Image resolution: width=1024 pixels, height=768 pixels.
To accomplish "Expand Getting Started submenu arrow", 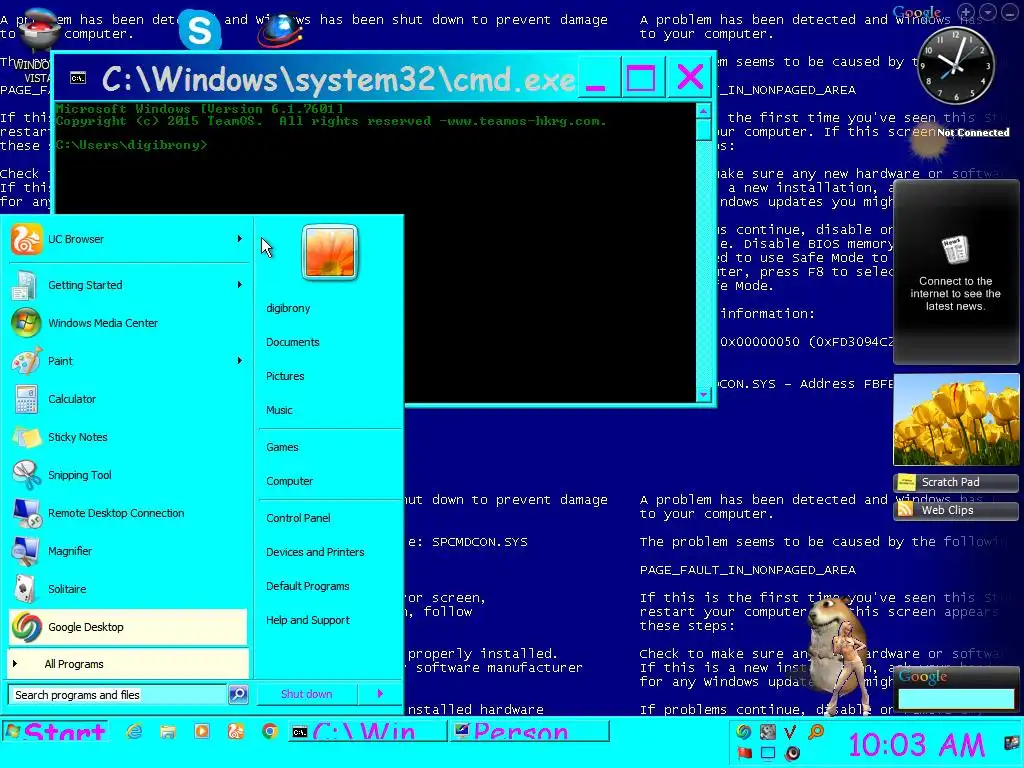I will coord(240,285).
